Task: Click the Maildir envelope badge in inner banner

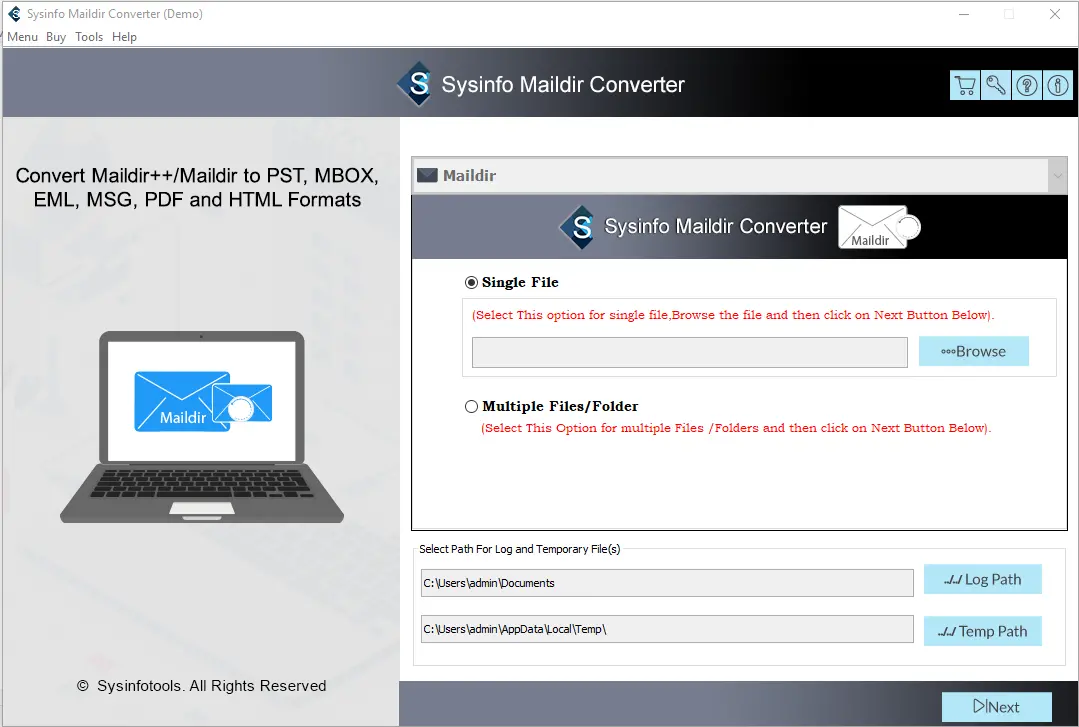Action: tap(879, 226)
